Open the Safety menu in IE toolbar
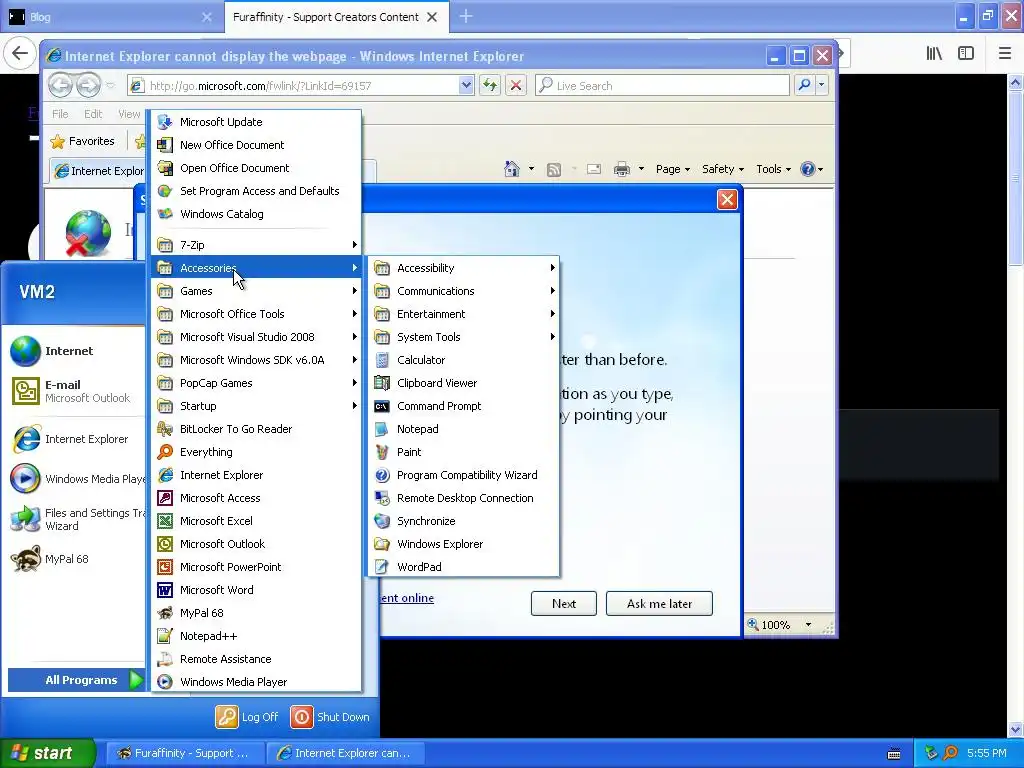 pos(723,169)
